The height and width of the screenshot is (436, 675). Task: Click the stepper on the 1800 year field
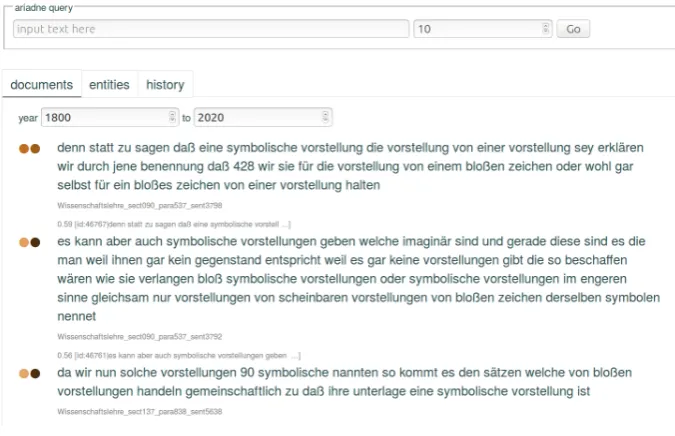click(x=172, y=118)
